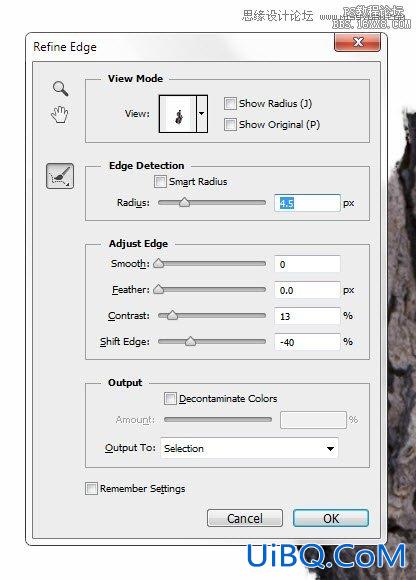
Task: Click the Feather slider handle
Action: click(159, 289)
